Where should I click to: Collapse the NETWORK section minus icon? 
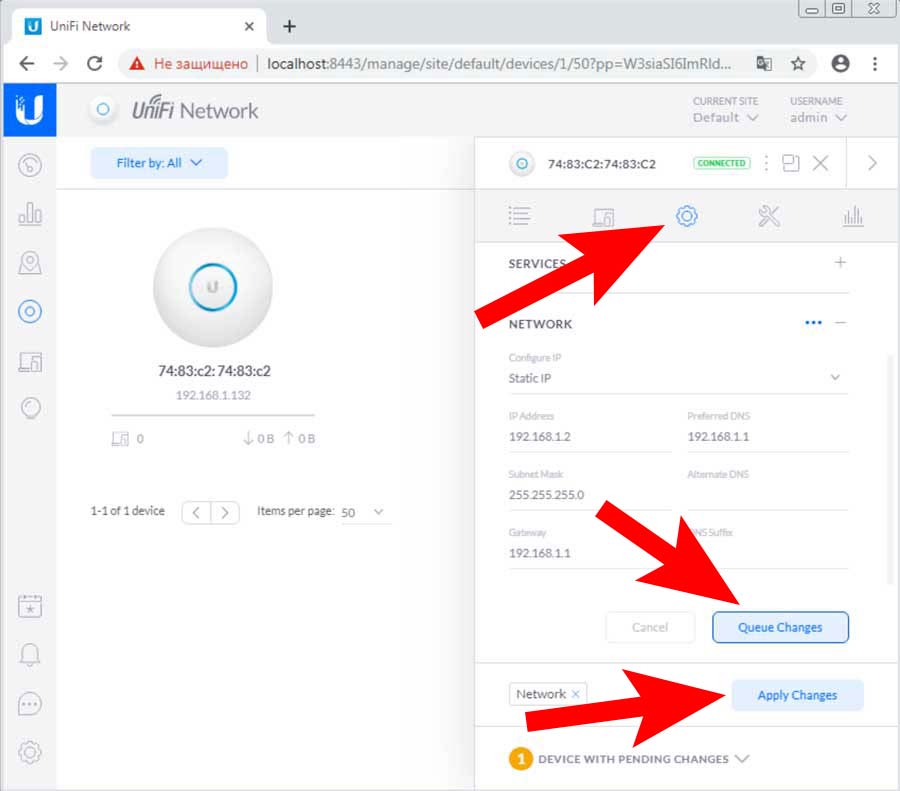tap(840, 323)
